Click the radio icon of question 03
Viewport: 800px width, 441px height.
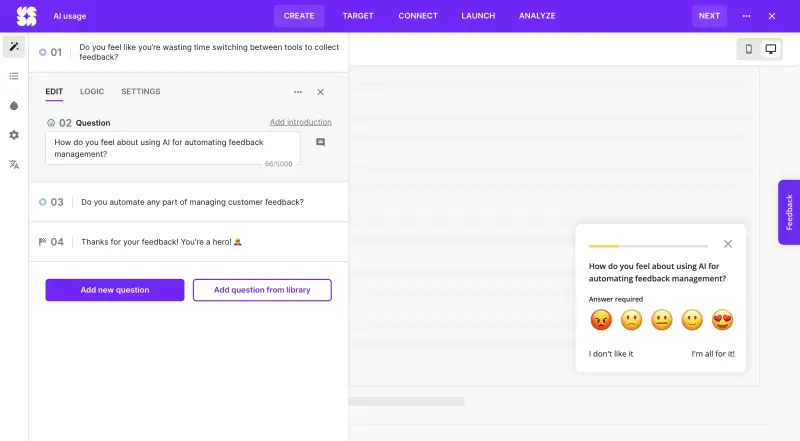[x=43, y=202]
